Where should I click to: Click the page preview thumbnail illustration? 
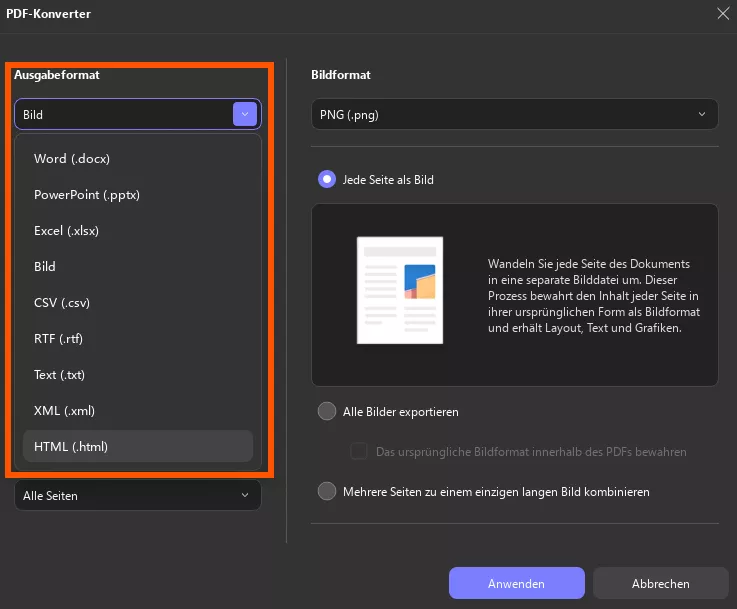click(x=400, y=290)
